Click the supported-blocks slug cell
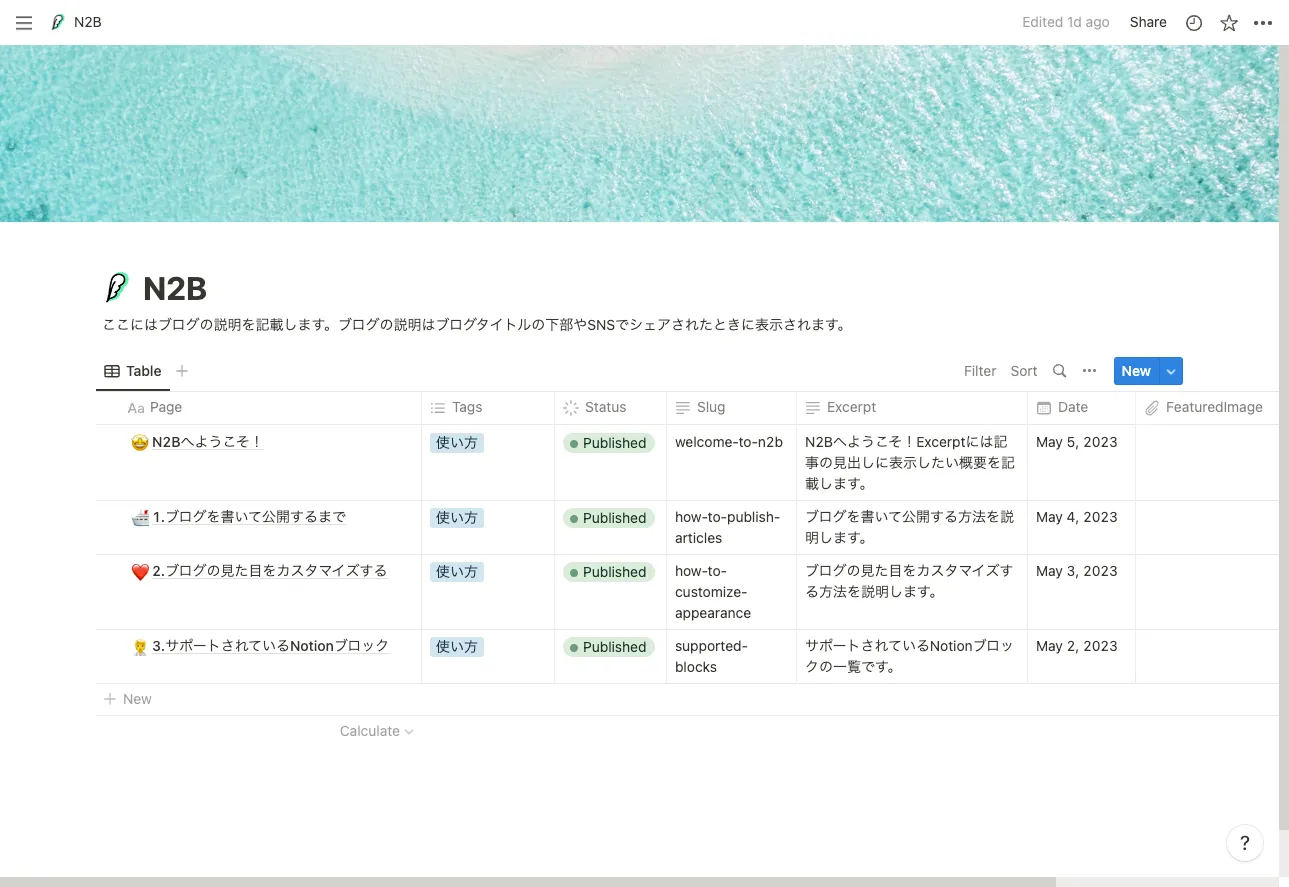The width and height of the screenshot is (1289, 887). [x=731, y=657]
